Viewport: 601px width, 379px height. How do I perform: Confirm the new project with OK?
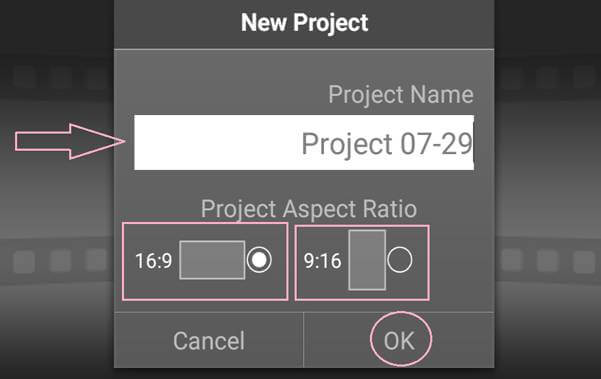tap(399, 341)
